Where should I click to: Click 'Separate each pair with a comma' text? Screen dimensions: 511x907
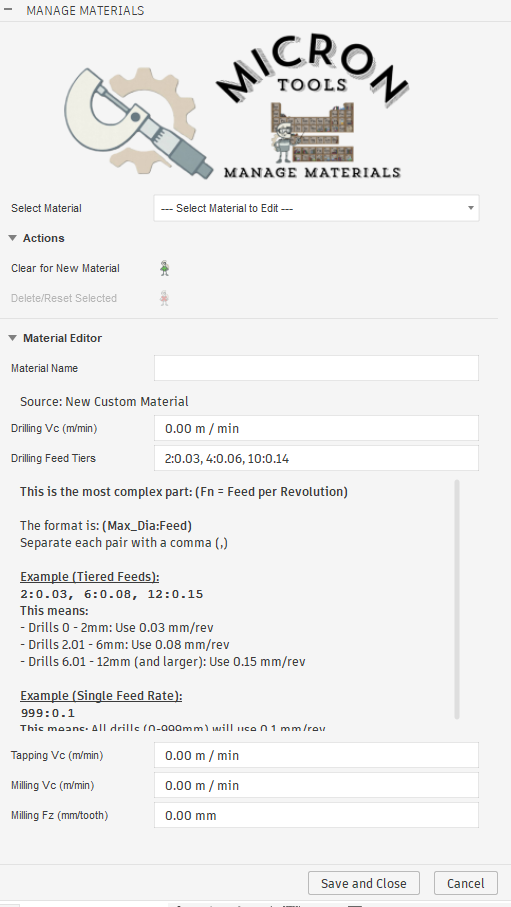[x=124, y=543]
